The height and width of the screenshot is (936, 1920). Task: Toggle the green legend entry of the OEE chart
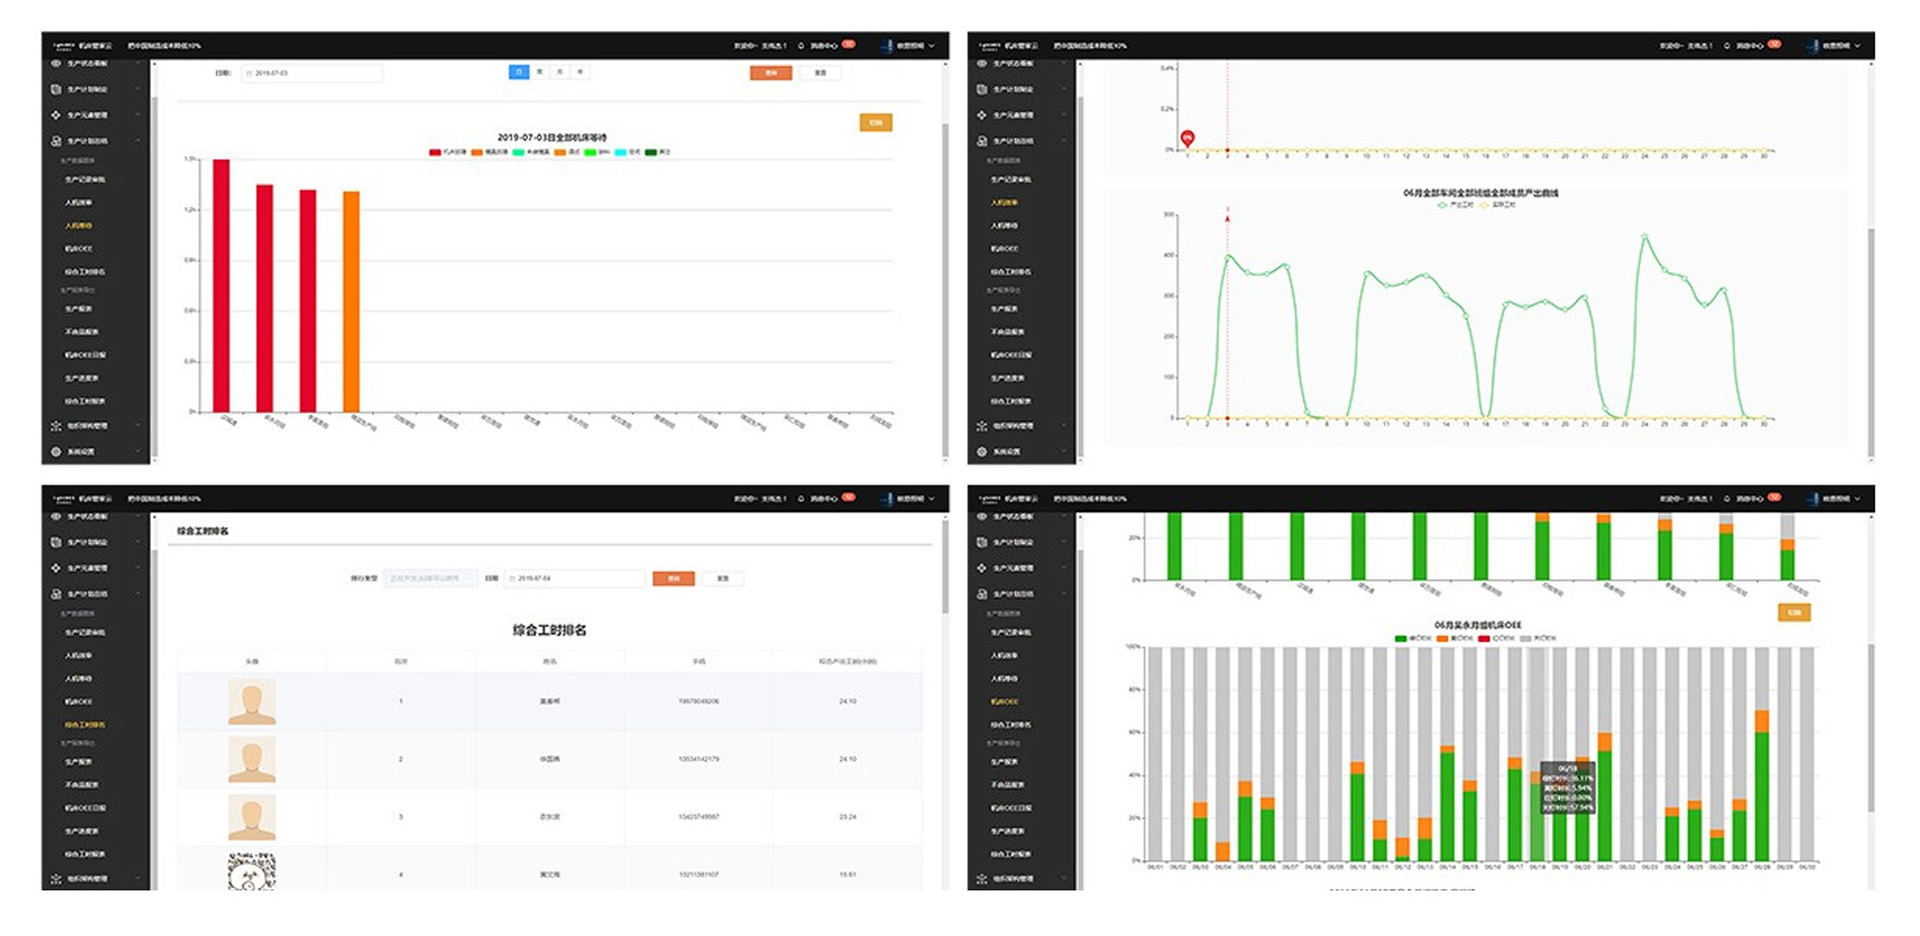[x=1413, y=638]
